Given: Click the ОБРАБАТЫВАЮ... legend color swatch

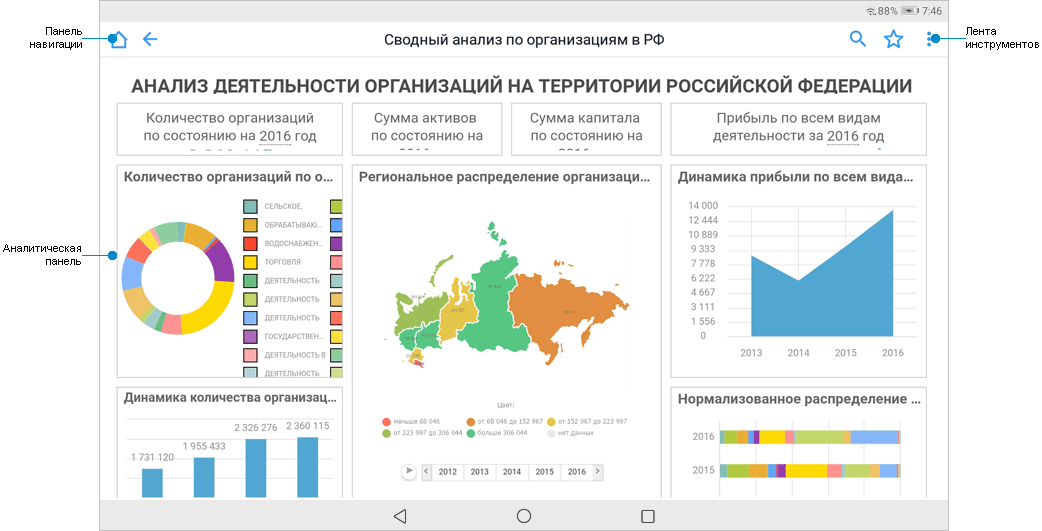Looking at the screenshot, I should tap(250, 225).
